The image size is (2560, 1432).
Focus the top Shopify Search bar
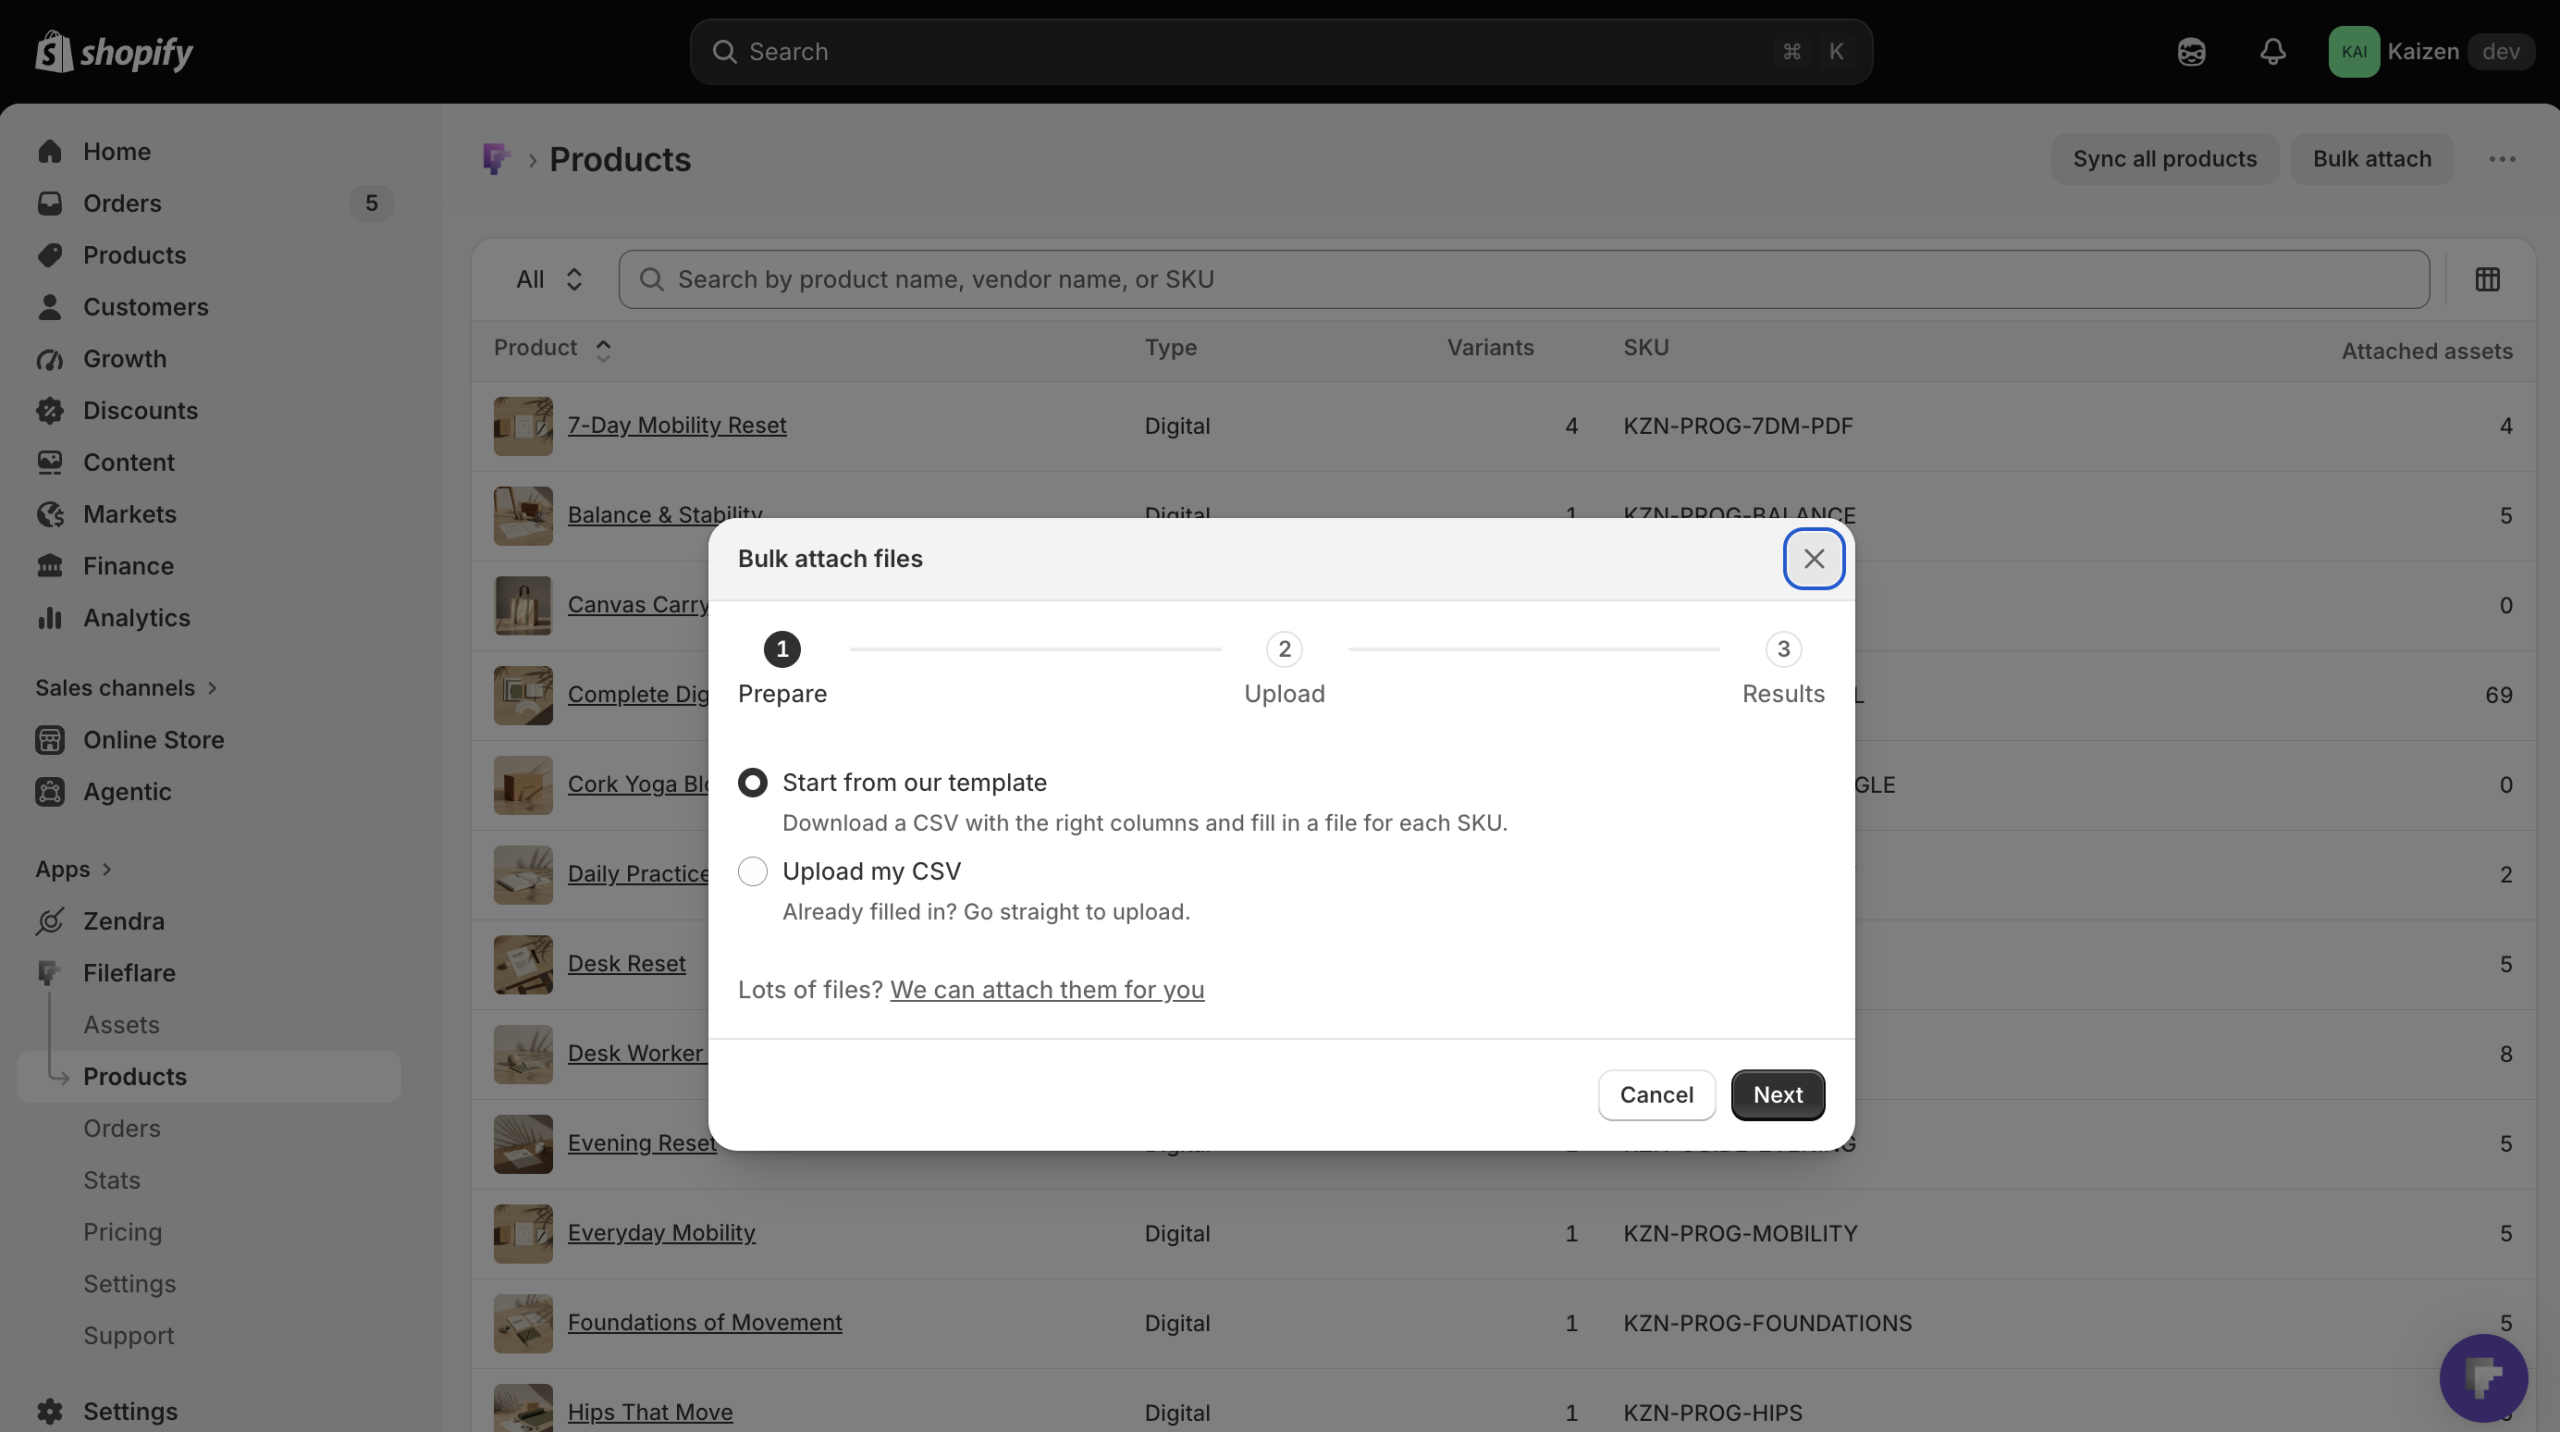coord(1281,52)
